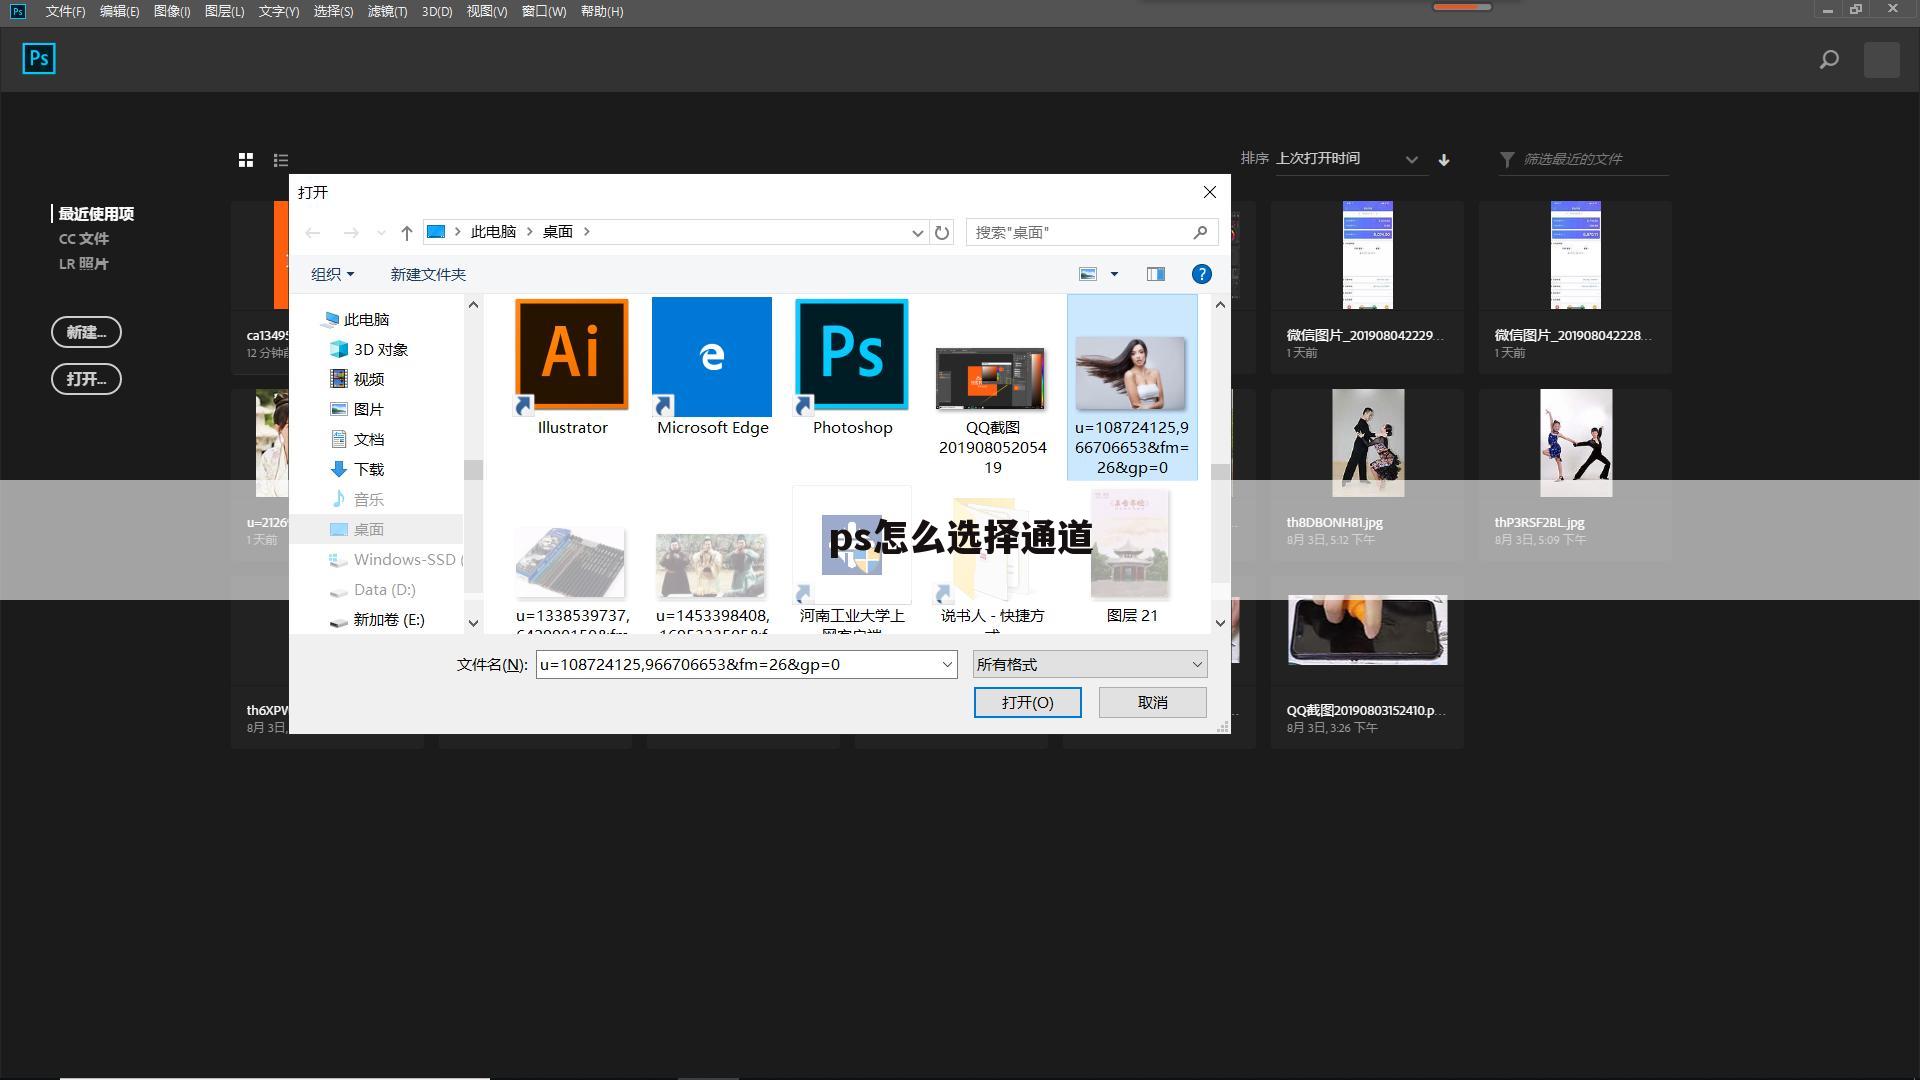Select 此电脑 in the navigation tree

[366, 320]
